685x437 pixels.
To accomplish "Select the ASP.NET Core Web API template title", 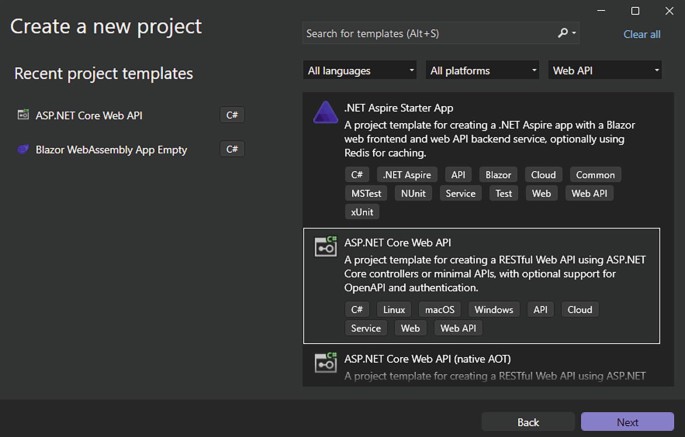I will coord(398,243).
